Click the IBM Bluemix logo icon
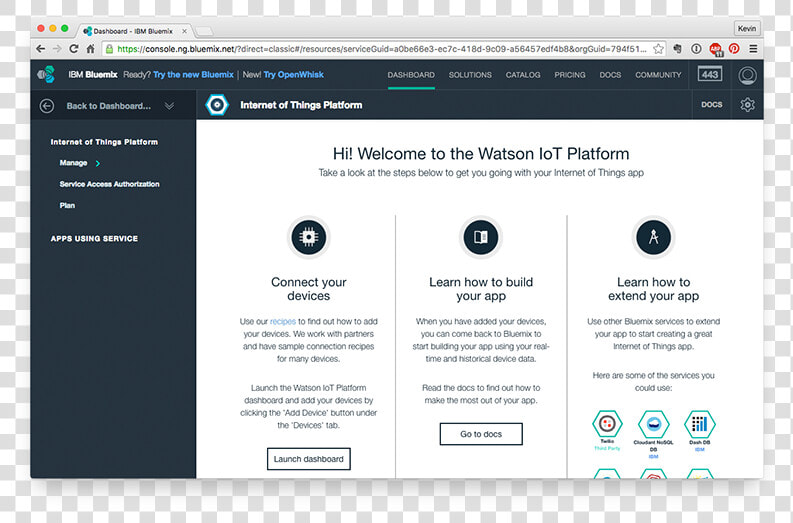Viewport: 793px width, 523px height. tap(46, 75)
